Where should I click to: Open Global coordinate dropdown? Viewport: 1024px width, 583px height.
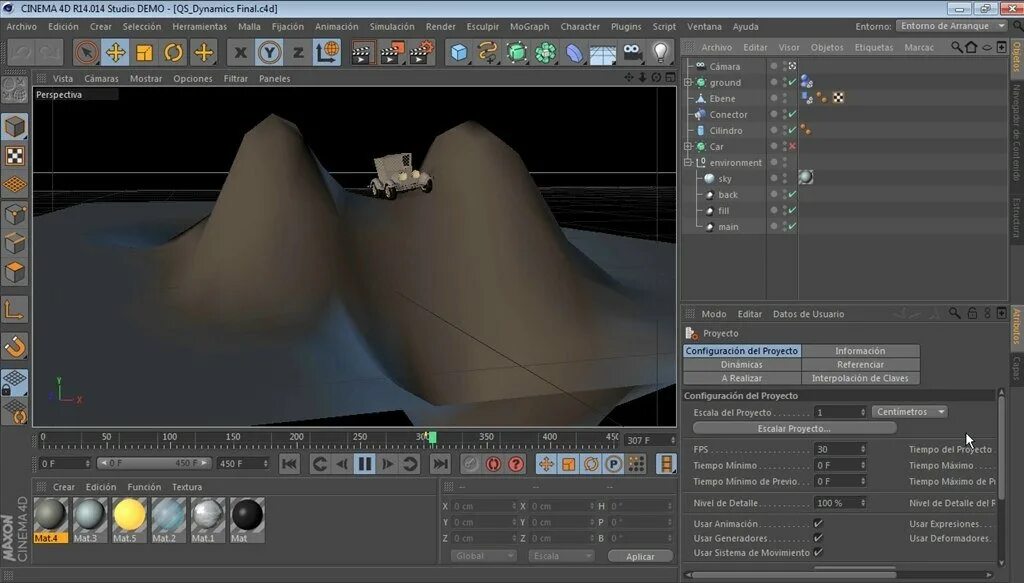[x=483, y=556]
